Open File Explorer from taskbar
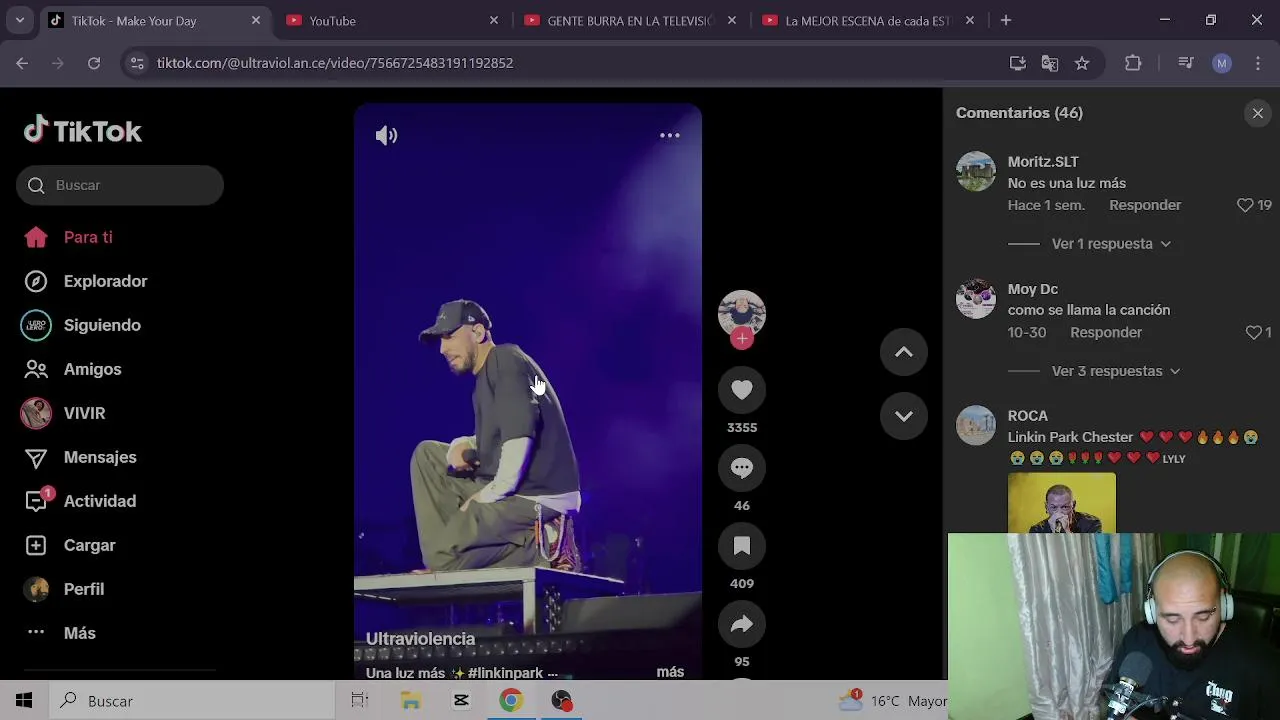This screenshot has width=1280, height=720. 411,701
